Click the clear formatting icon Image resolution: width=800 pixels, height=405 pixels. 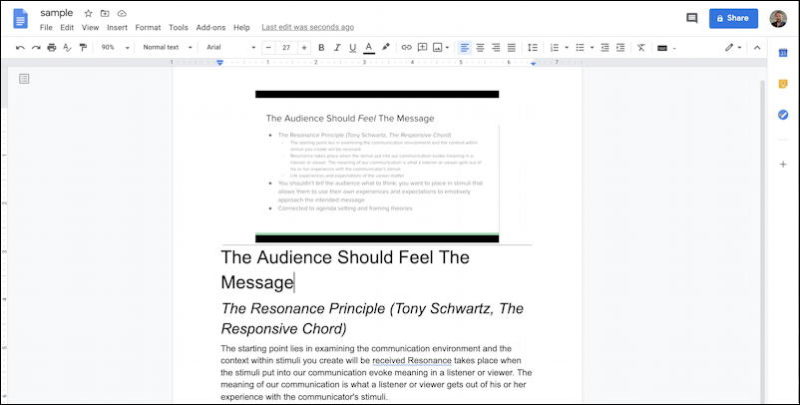tap(641, 47)
